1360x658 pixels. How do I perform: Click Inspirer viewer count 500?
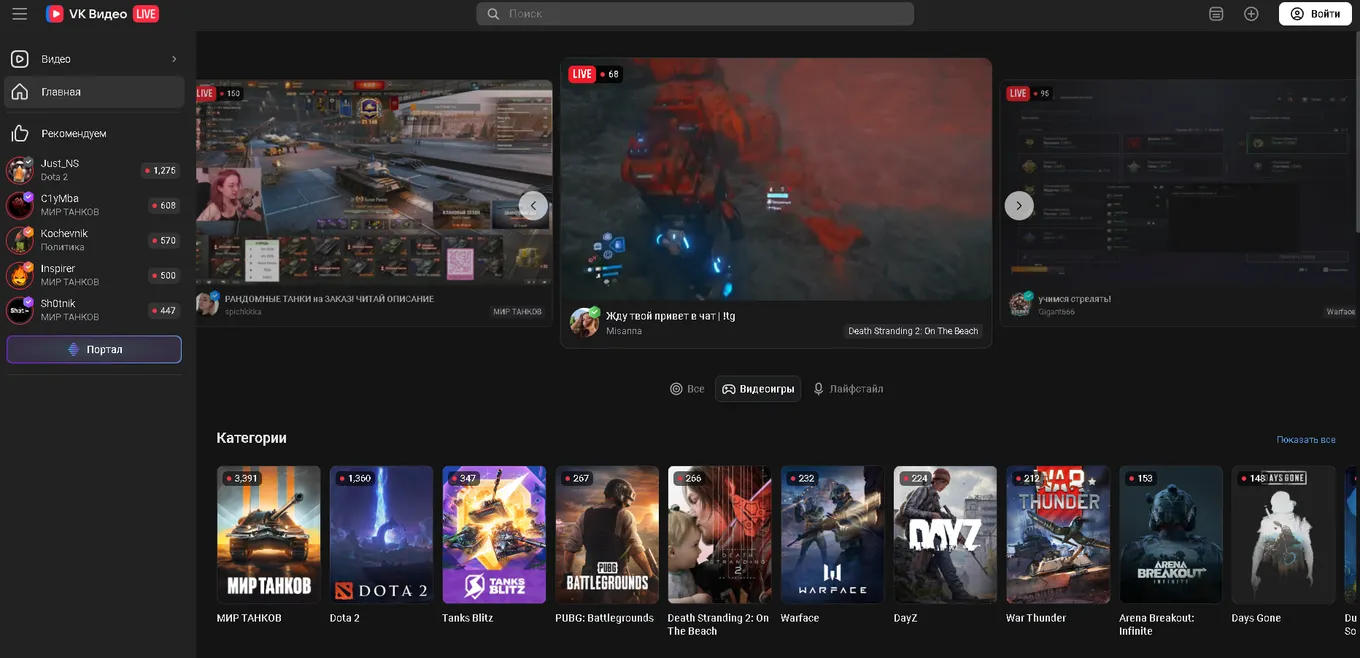[164, 276]
